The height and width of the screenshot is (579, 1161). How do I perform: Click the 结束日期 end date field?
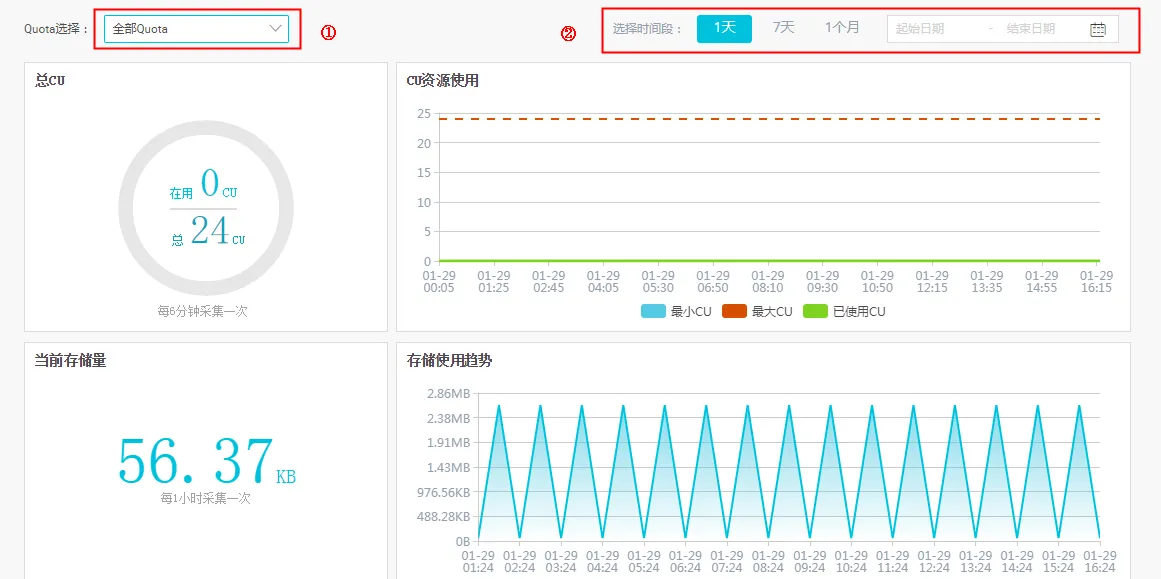pyautogui.click(x=1031, y=29)
